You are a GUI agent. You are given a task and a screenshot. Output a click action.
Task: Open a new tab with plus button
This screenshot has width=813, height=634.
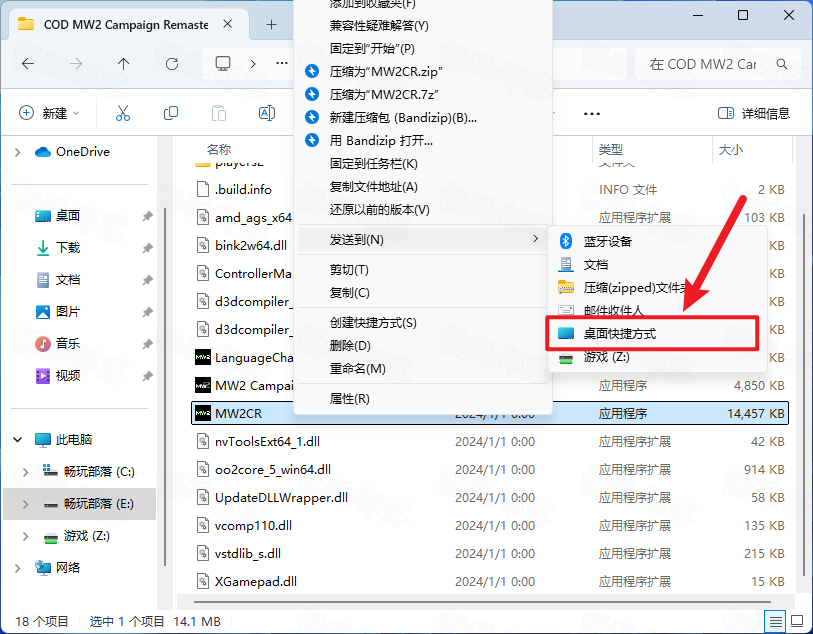coord(272,24)
